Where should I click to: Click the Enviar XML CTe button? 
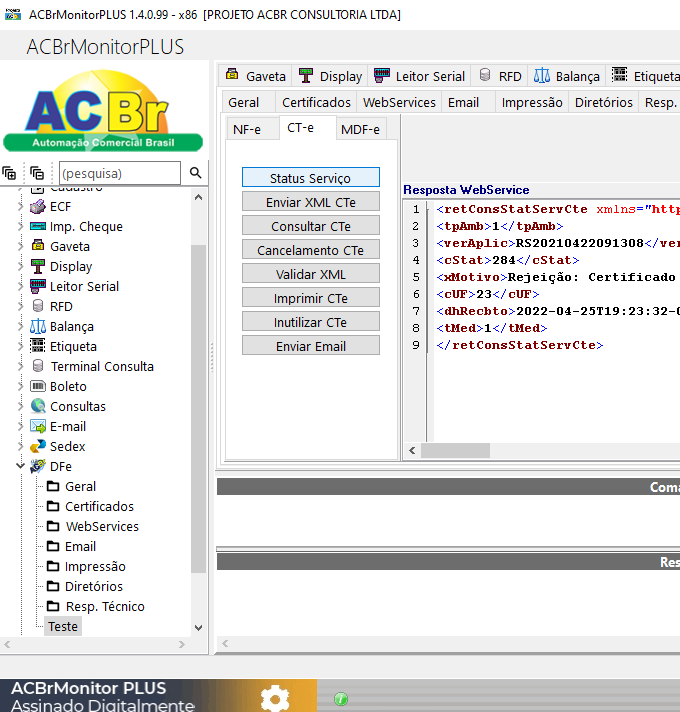[x=310, y=202]
